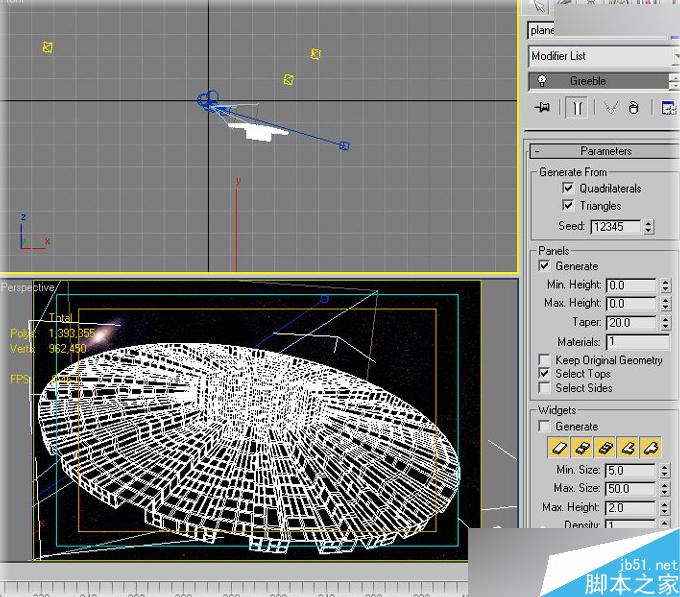Enable Keep Original Geometry option

pos(544,360)
